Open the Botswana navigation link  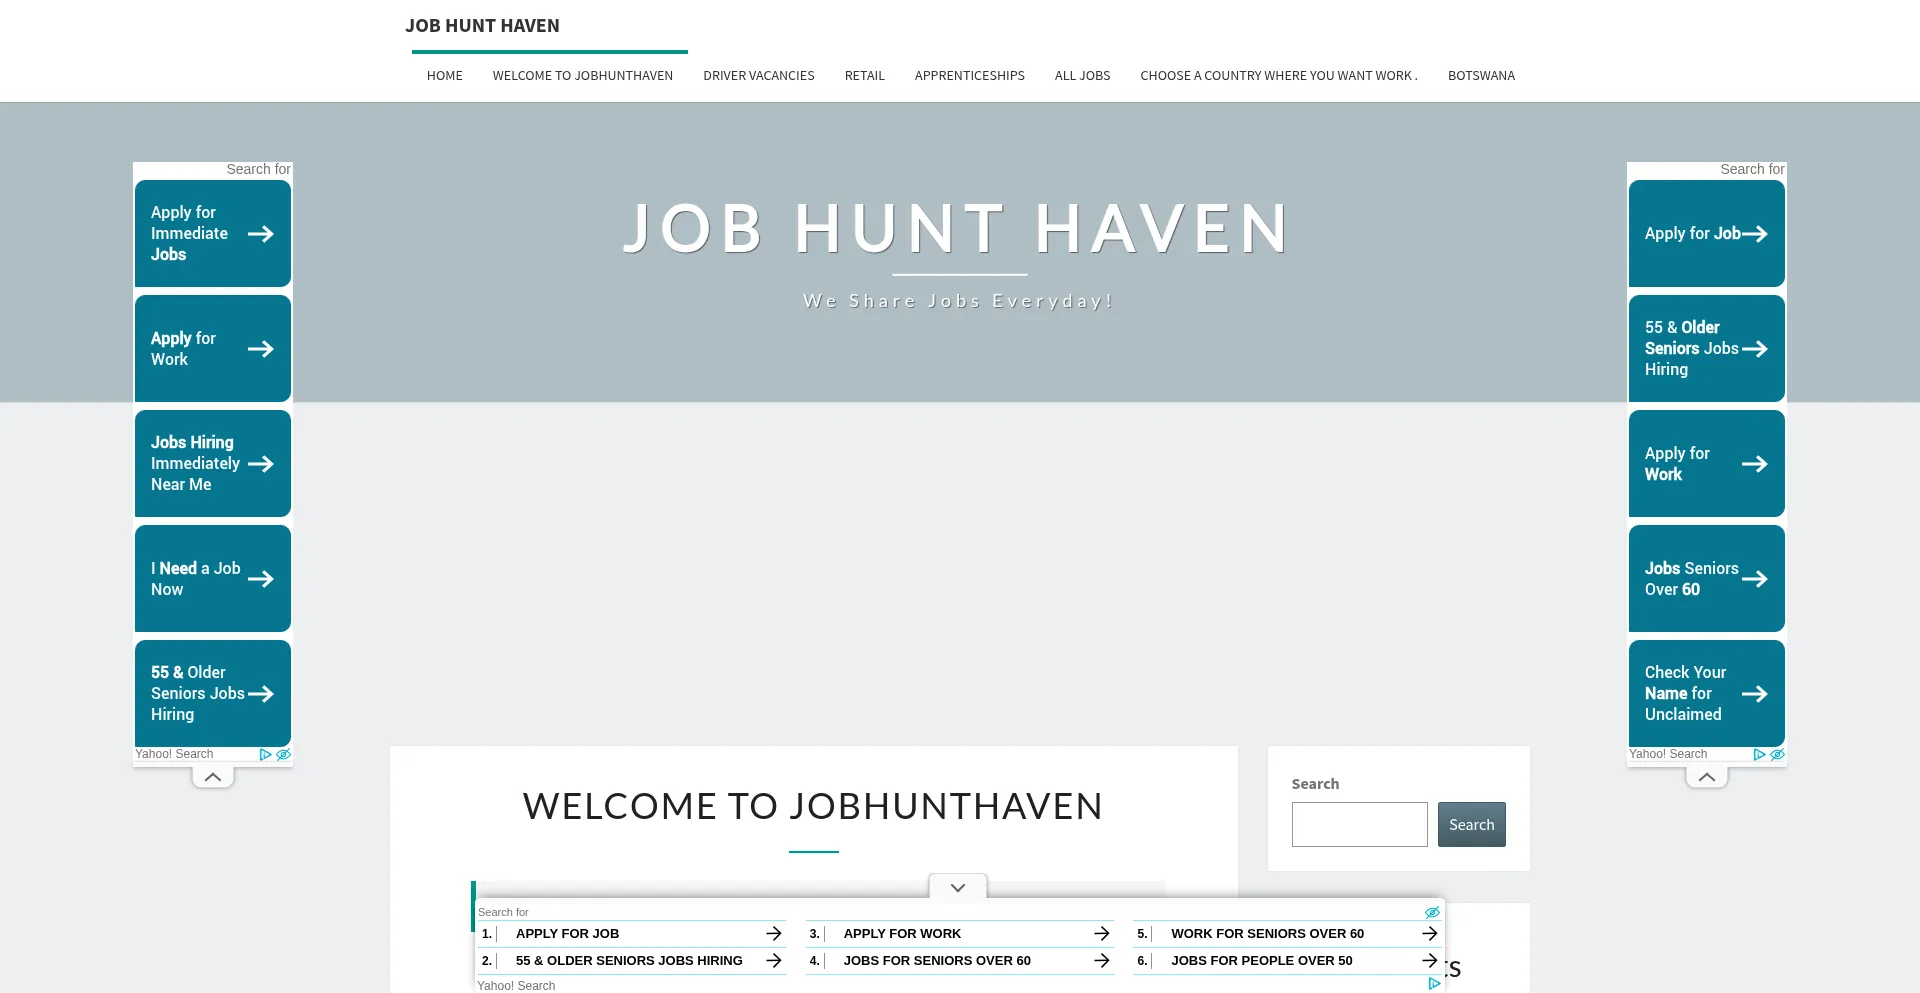(x=1481, y=76)
